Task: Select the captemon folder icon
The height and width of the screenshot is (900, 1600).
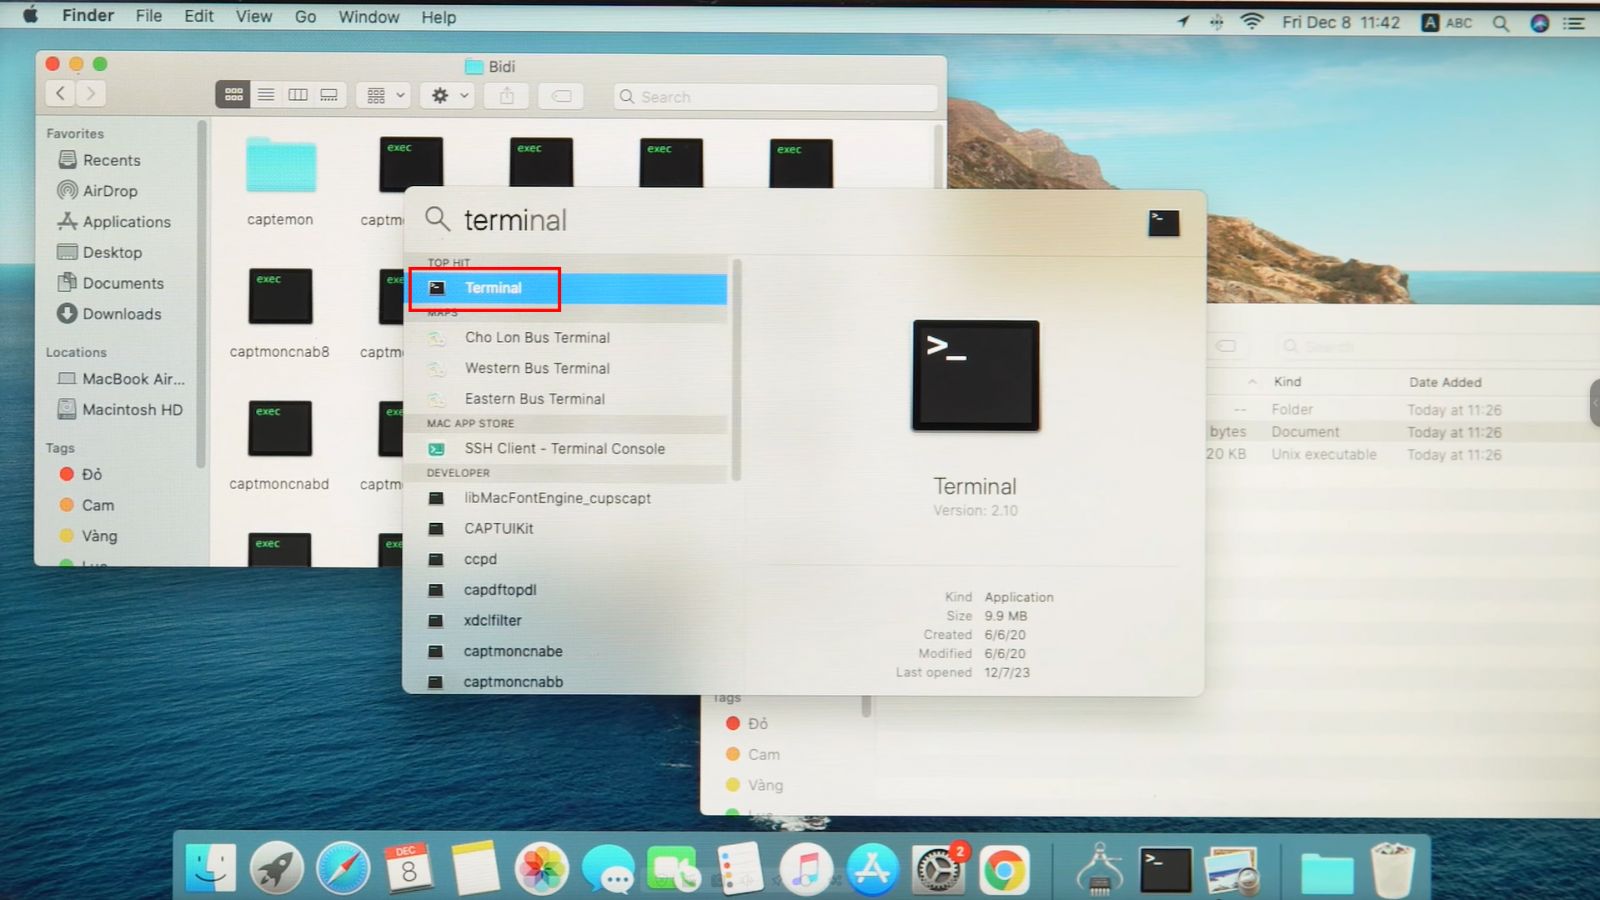Action: (x=281, y=166)
